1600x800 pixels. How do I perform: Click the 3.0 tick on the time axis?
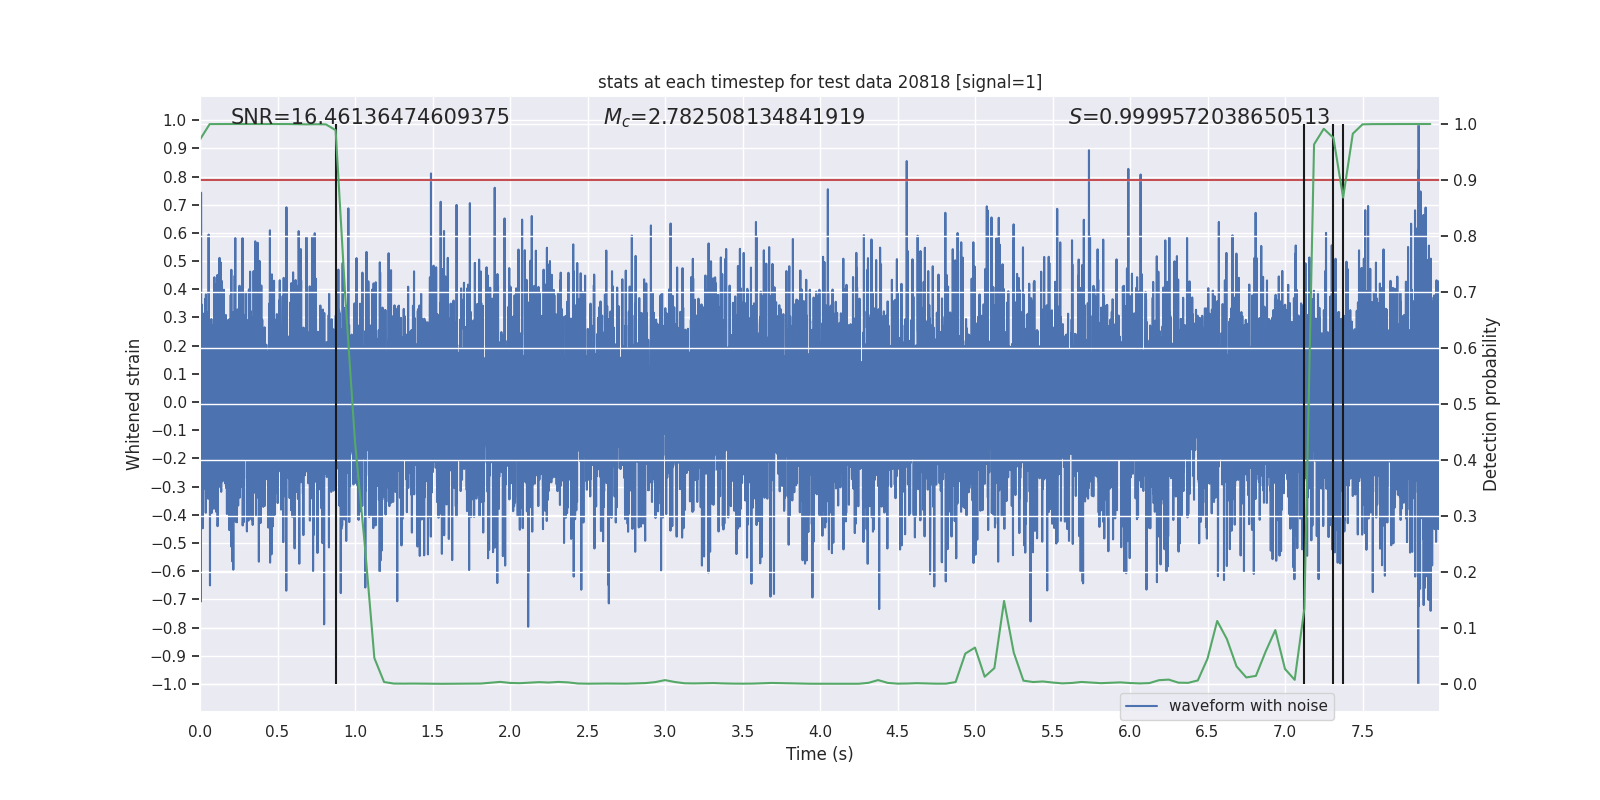[665, 731]
